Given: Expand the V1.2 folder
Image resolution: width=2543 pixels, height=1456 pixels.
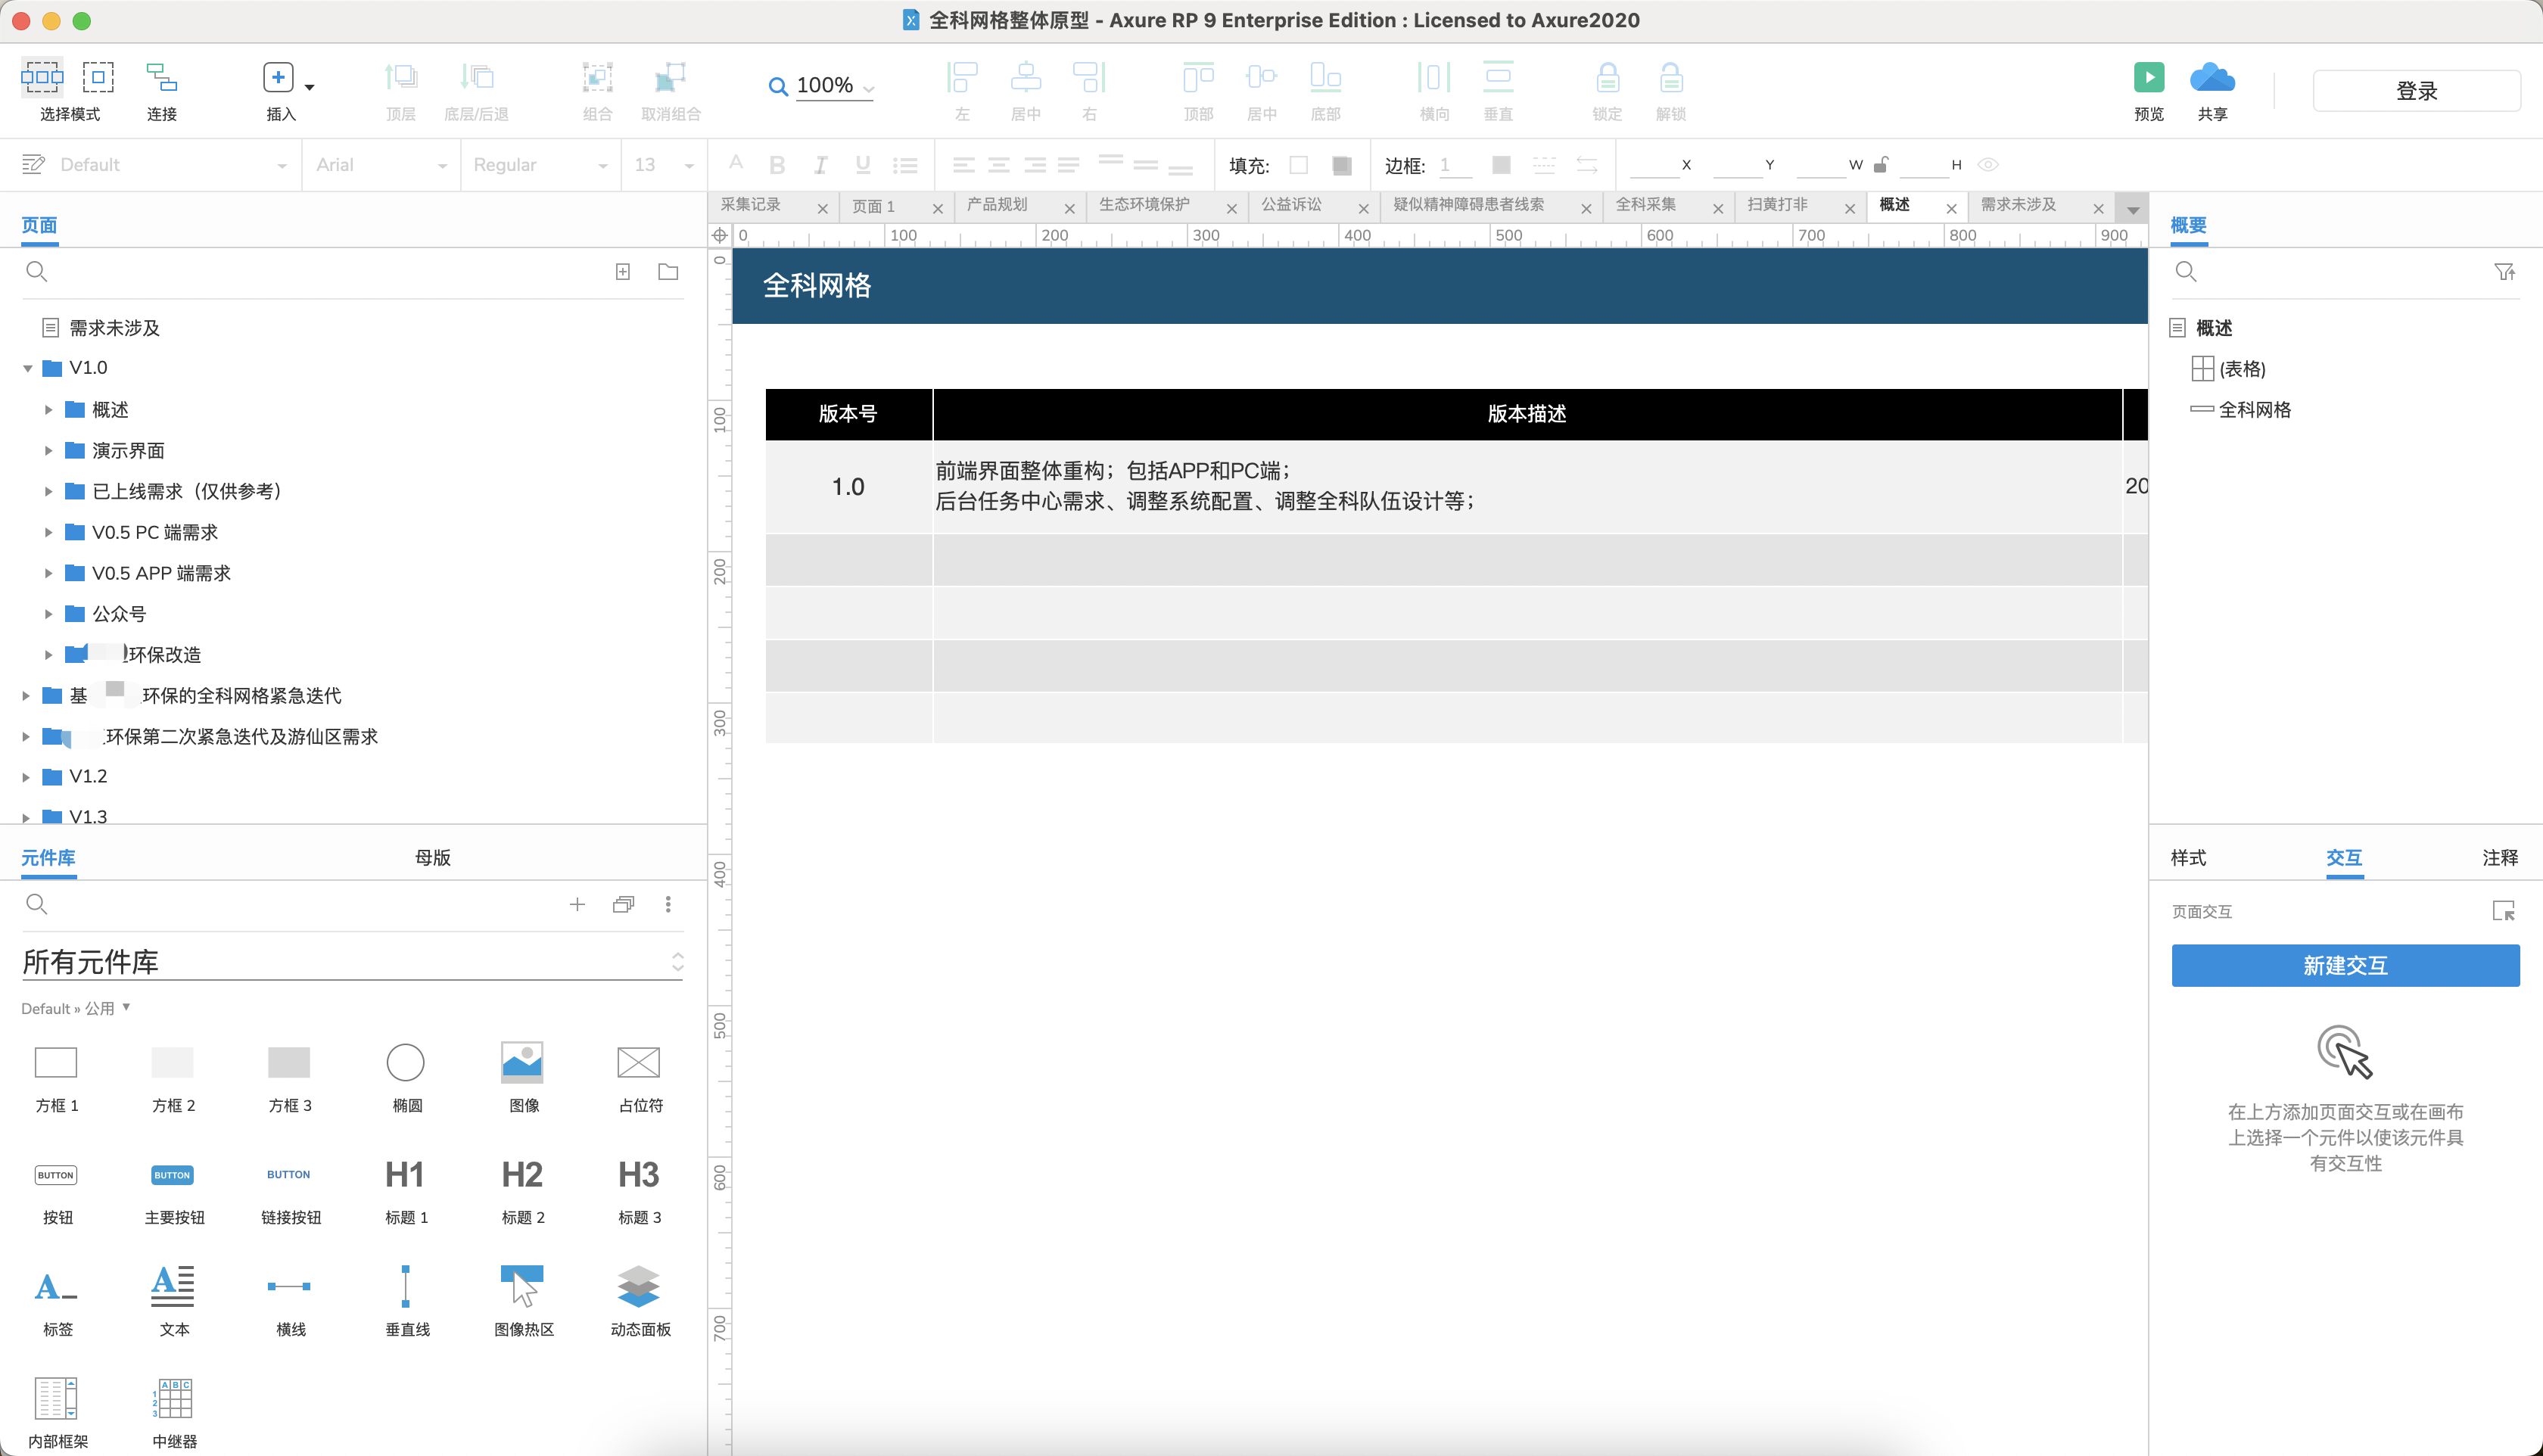Looking at the screenshot, I should [26, 777].
